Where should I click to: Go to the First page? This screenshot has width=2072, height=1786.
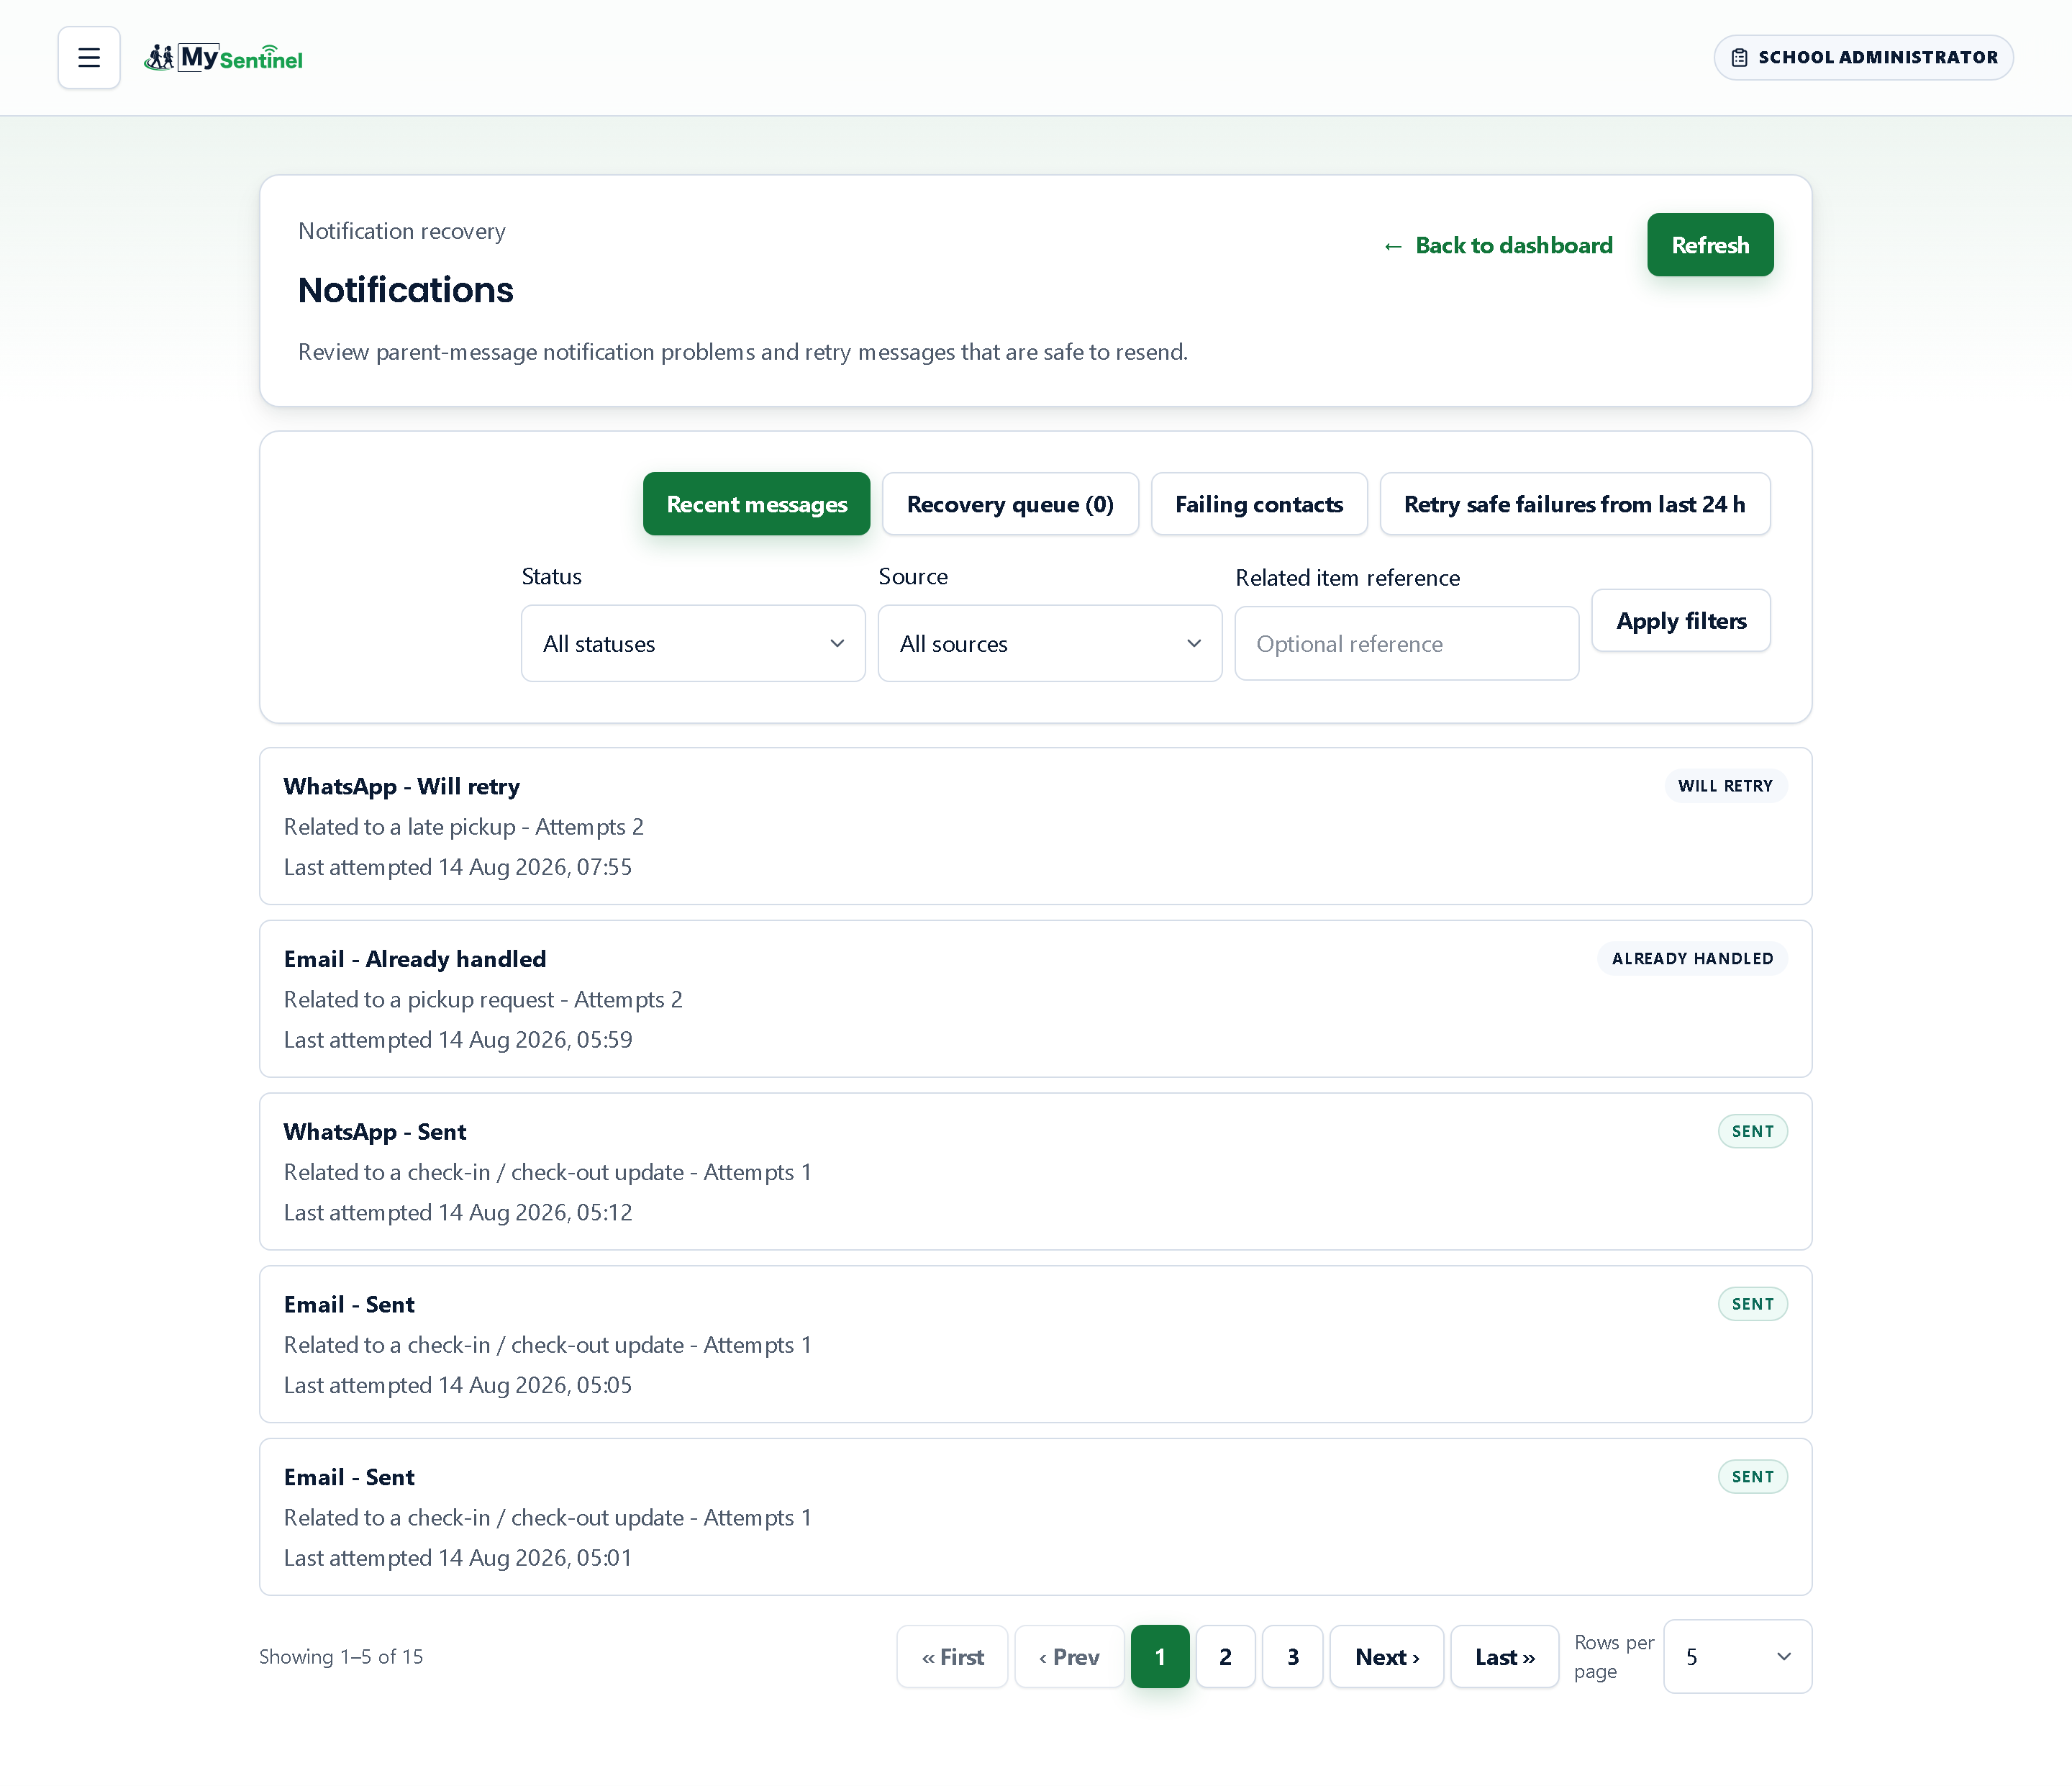pos(952,1657)
